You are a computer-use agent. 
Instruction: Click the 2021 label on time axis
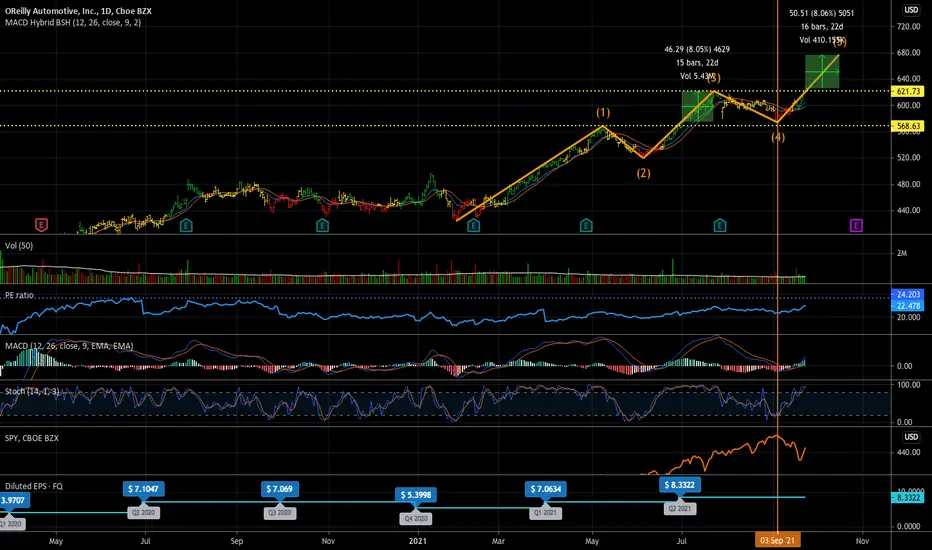coord(418,541)
